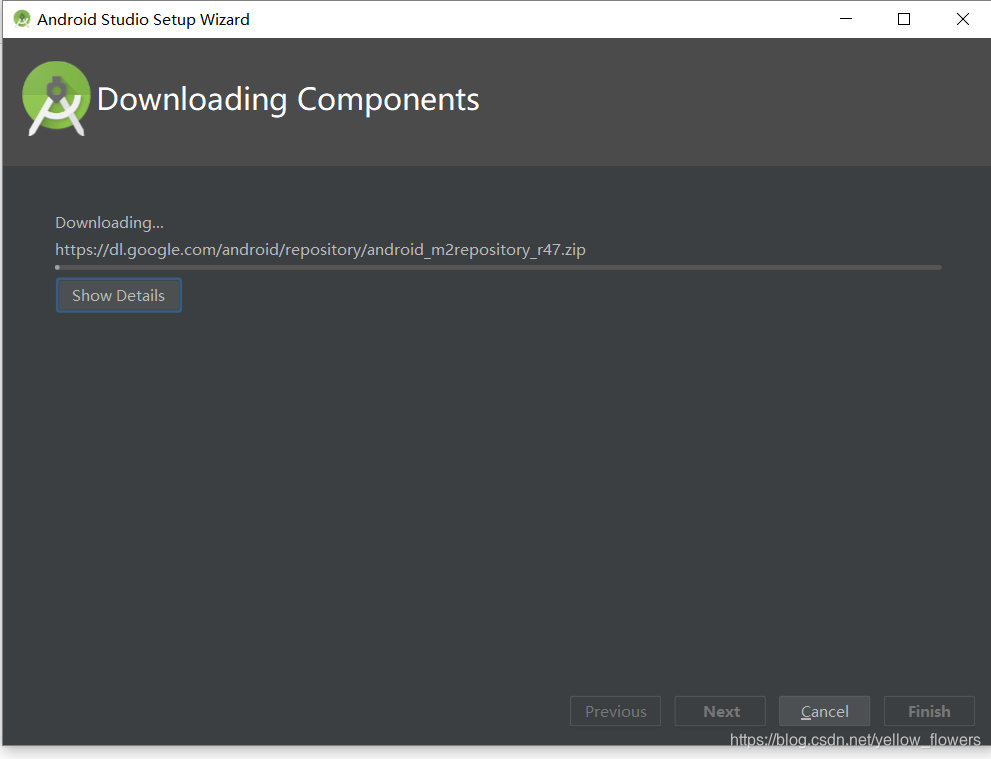Minimize the Setup Wizard window
Viewport: 991px width, 759px height.
click(x=846, y=19)
